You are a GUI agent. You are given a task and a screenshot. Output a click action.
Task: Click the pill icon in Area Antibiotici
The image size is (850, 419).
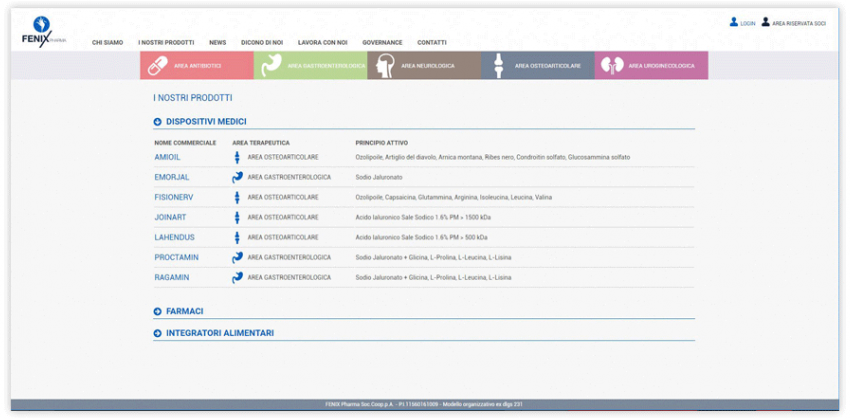pos(158,66)
